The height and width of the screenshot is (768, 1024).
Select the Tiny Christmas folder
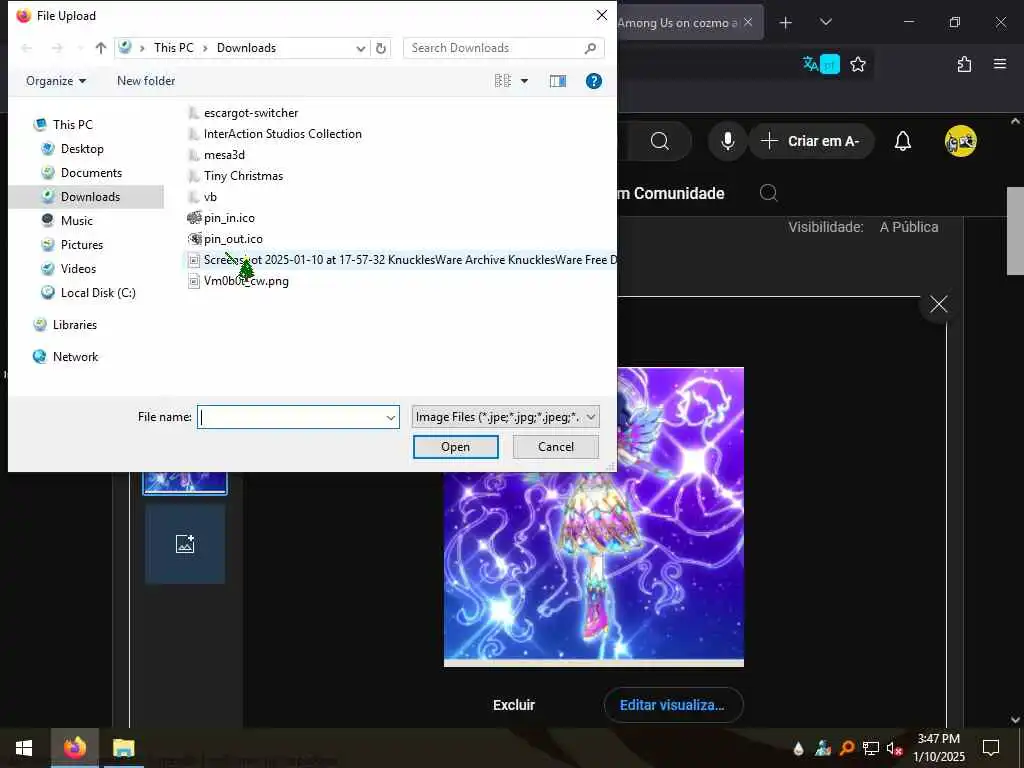[x=243, y=176]
